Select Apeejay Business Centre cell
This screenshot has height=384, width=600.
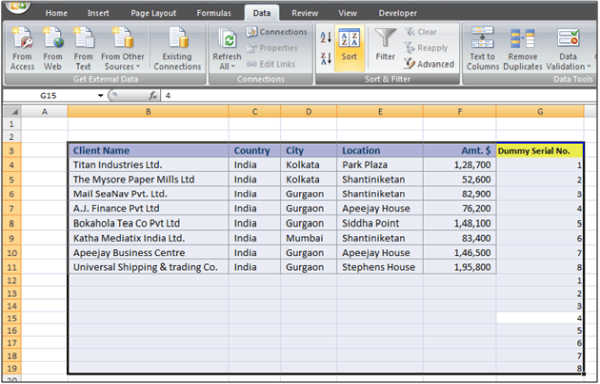(148, 252)
